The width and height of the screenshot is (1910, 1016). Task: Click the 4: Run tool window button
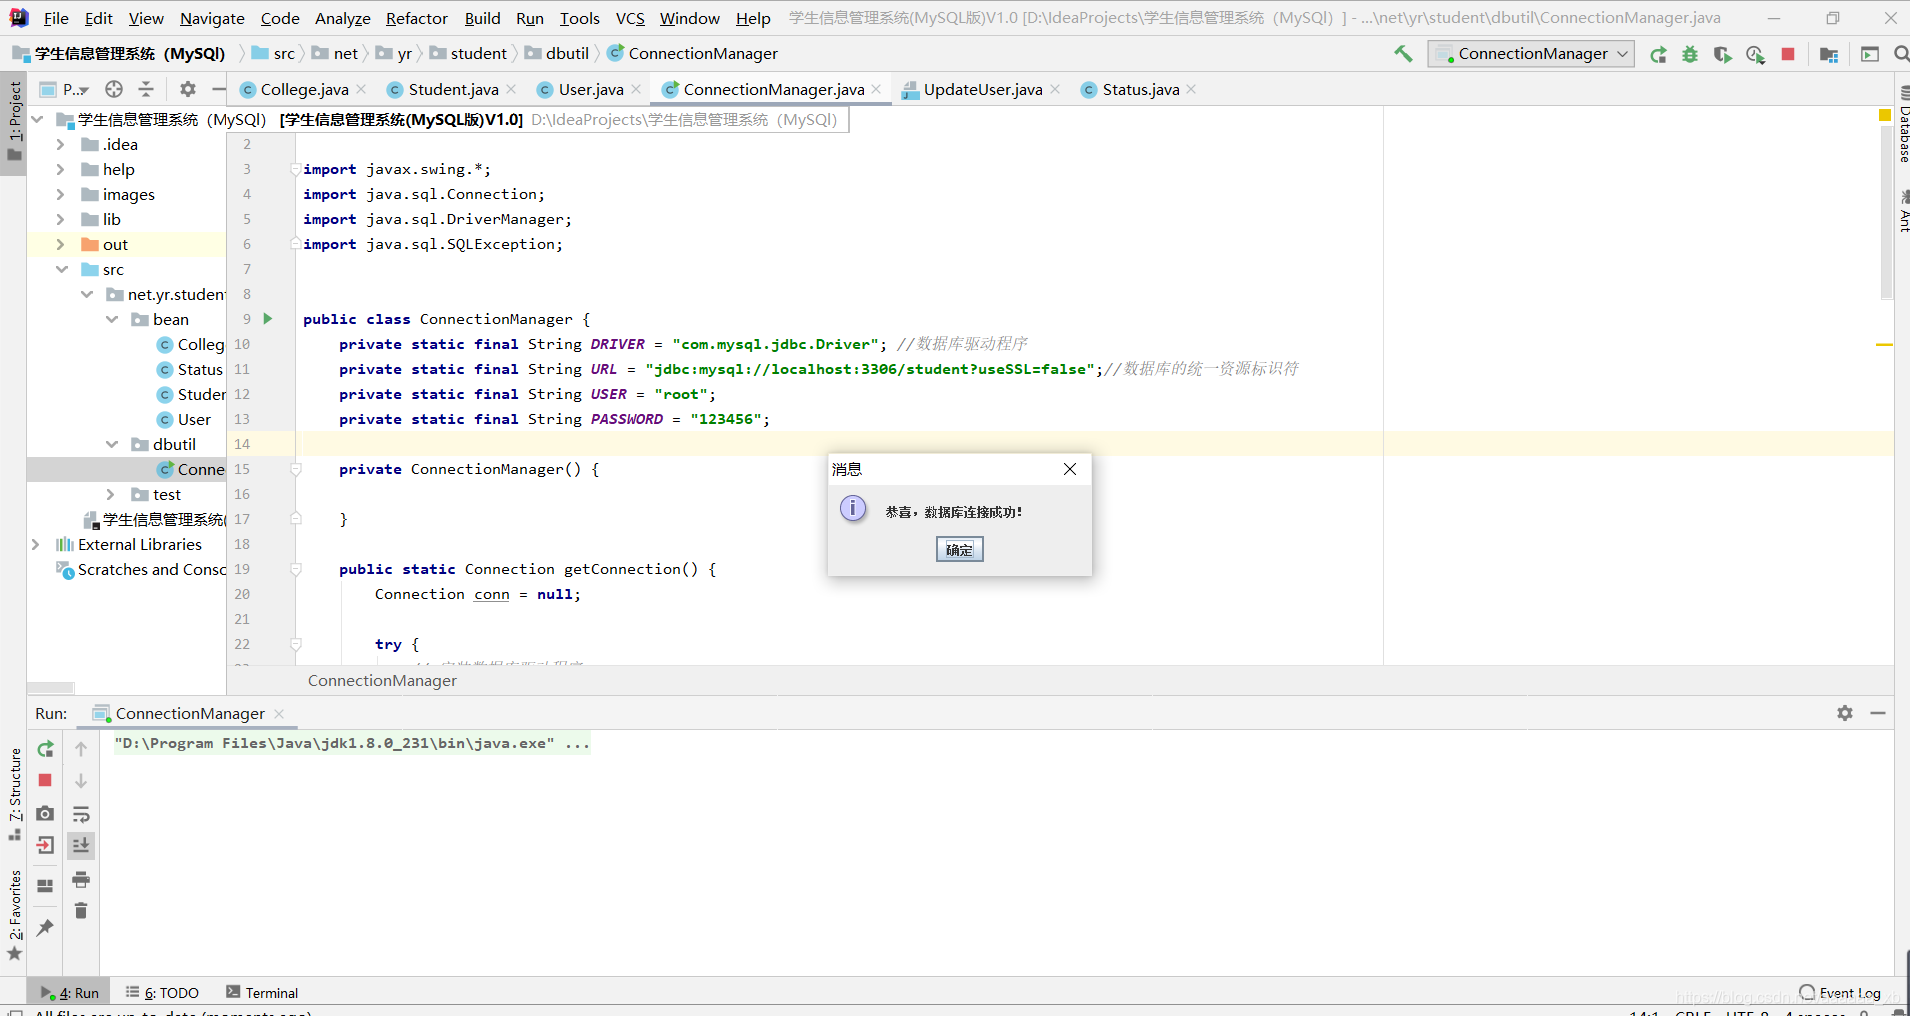[x=69, y=992]
